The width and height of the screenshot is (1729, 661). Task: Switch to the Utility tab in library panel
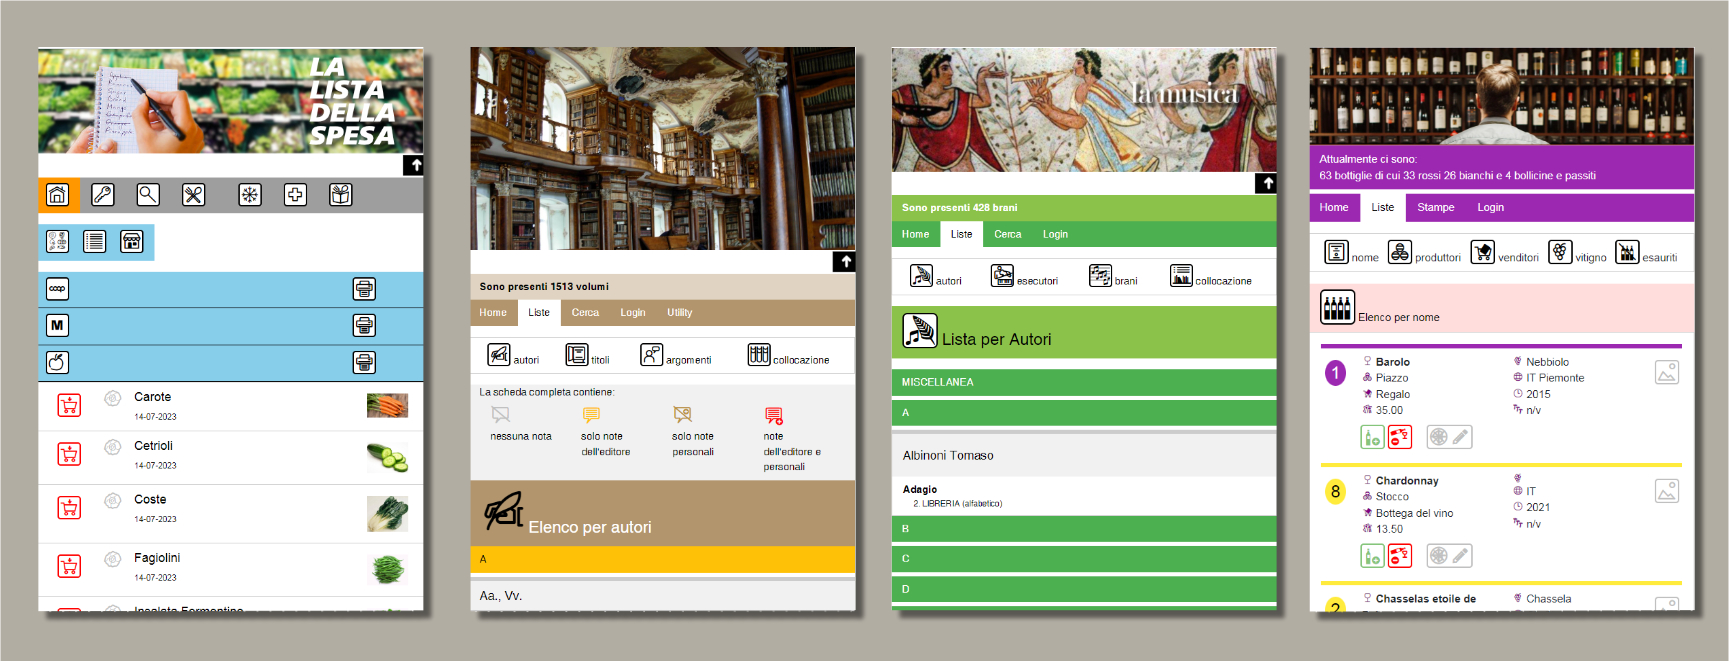(679, 313)
